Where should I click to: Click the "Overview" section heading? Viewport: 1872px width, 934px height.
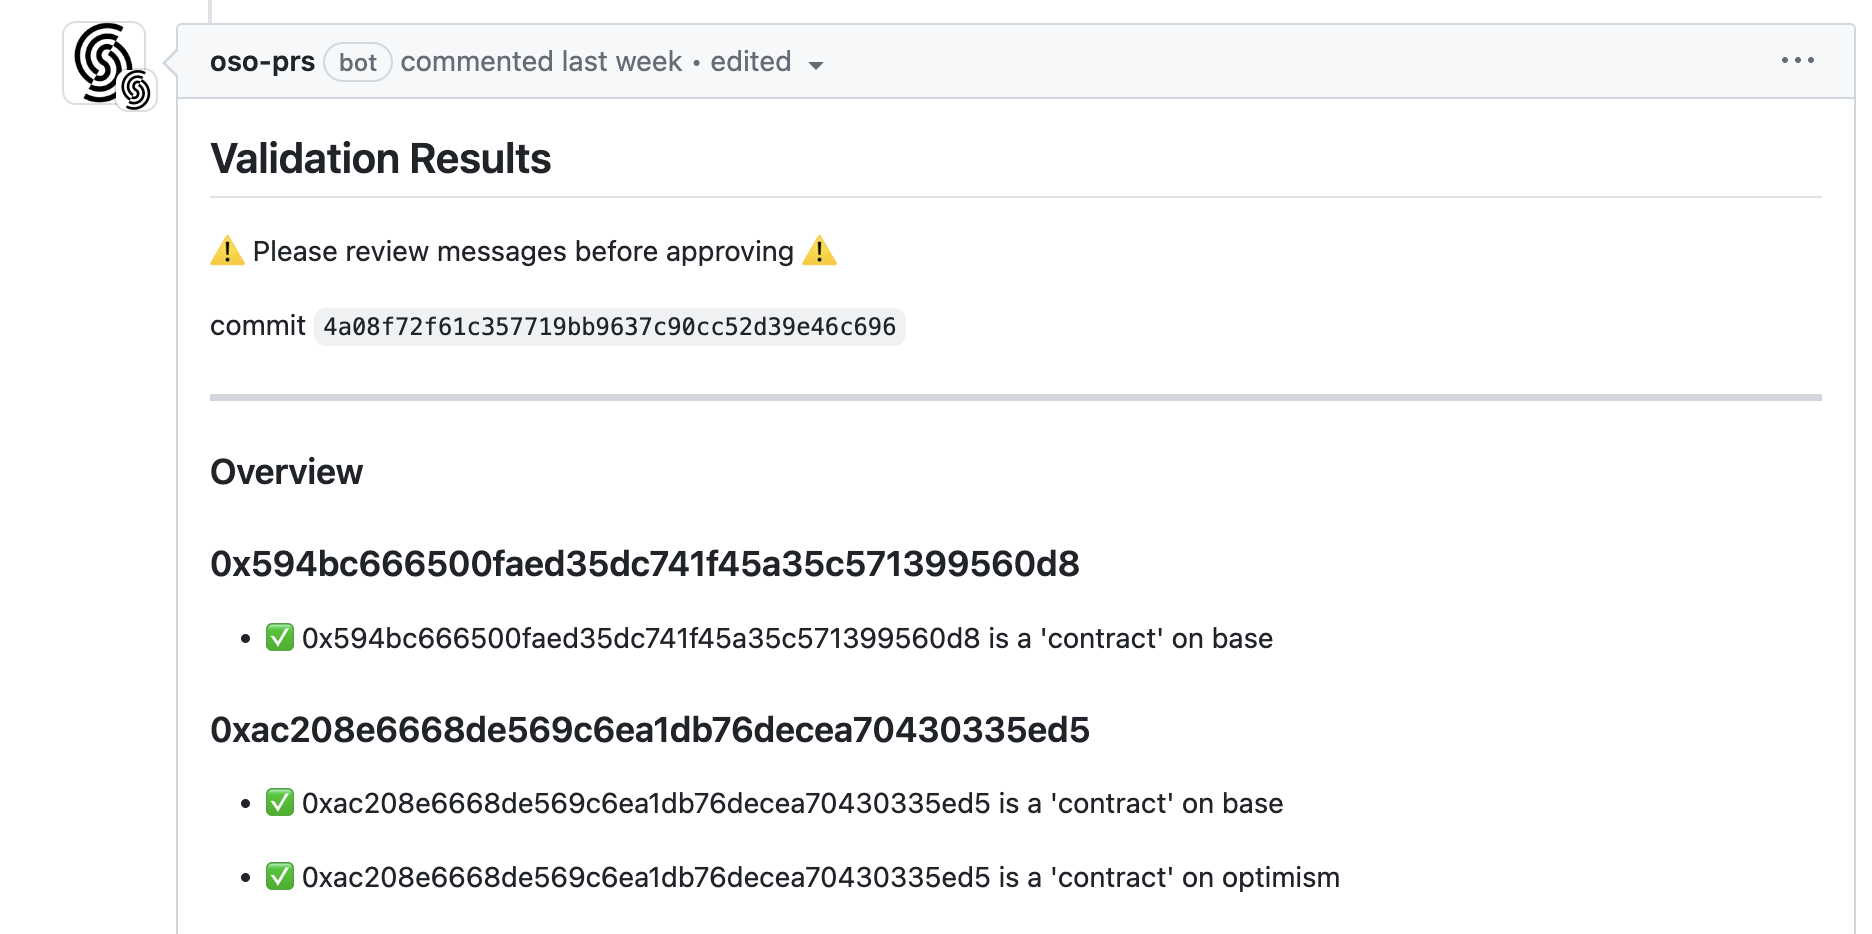coord(286,472)
